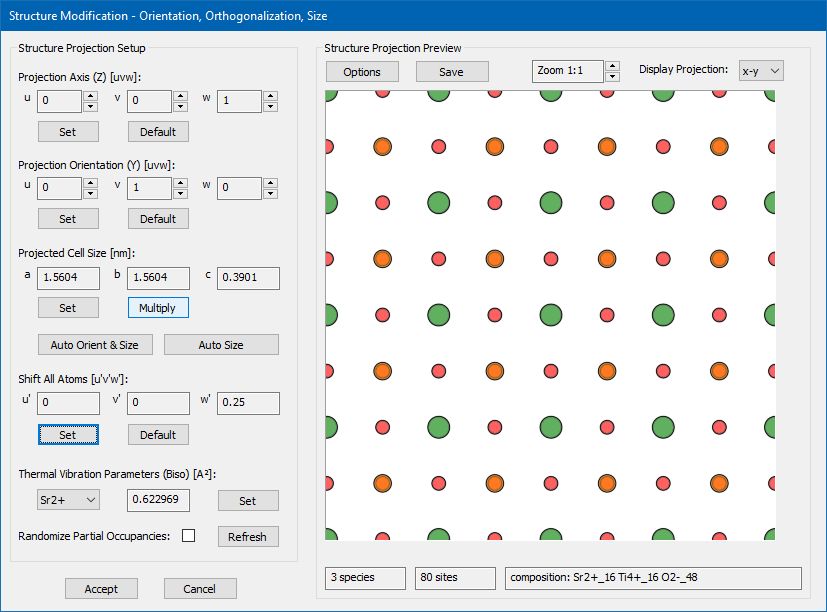This screenshot has width=827, height=612.
Task: Click Auto Size
Action: click(x=221, y=343)
